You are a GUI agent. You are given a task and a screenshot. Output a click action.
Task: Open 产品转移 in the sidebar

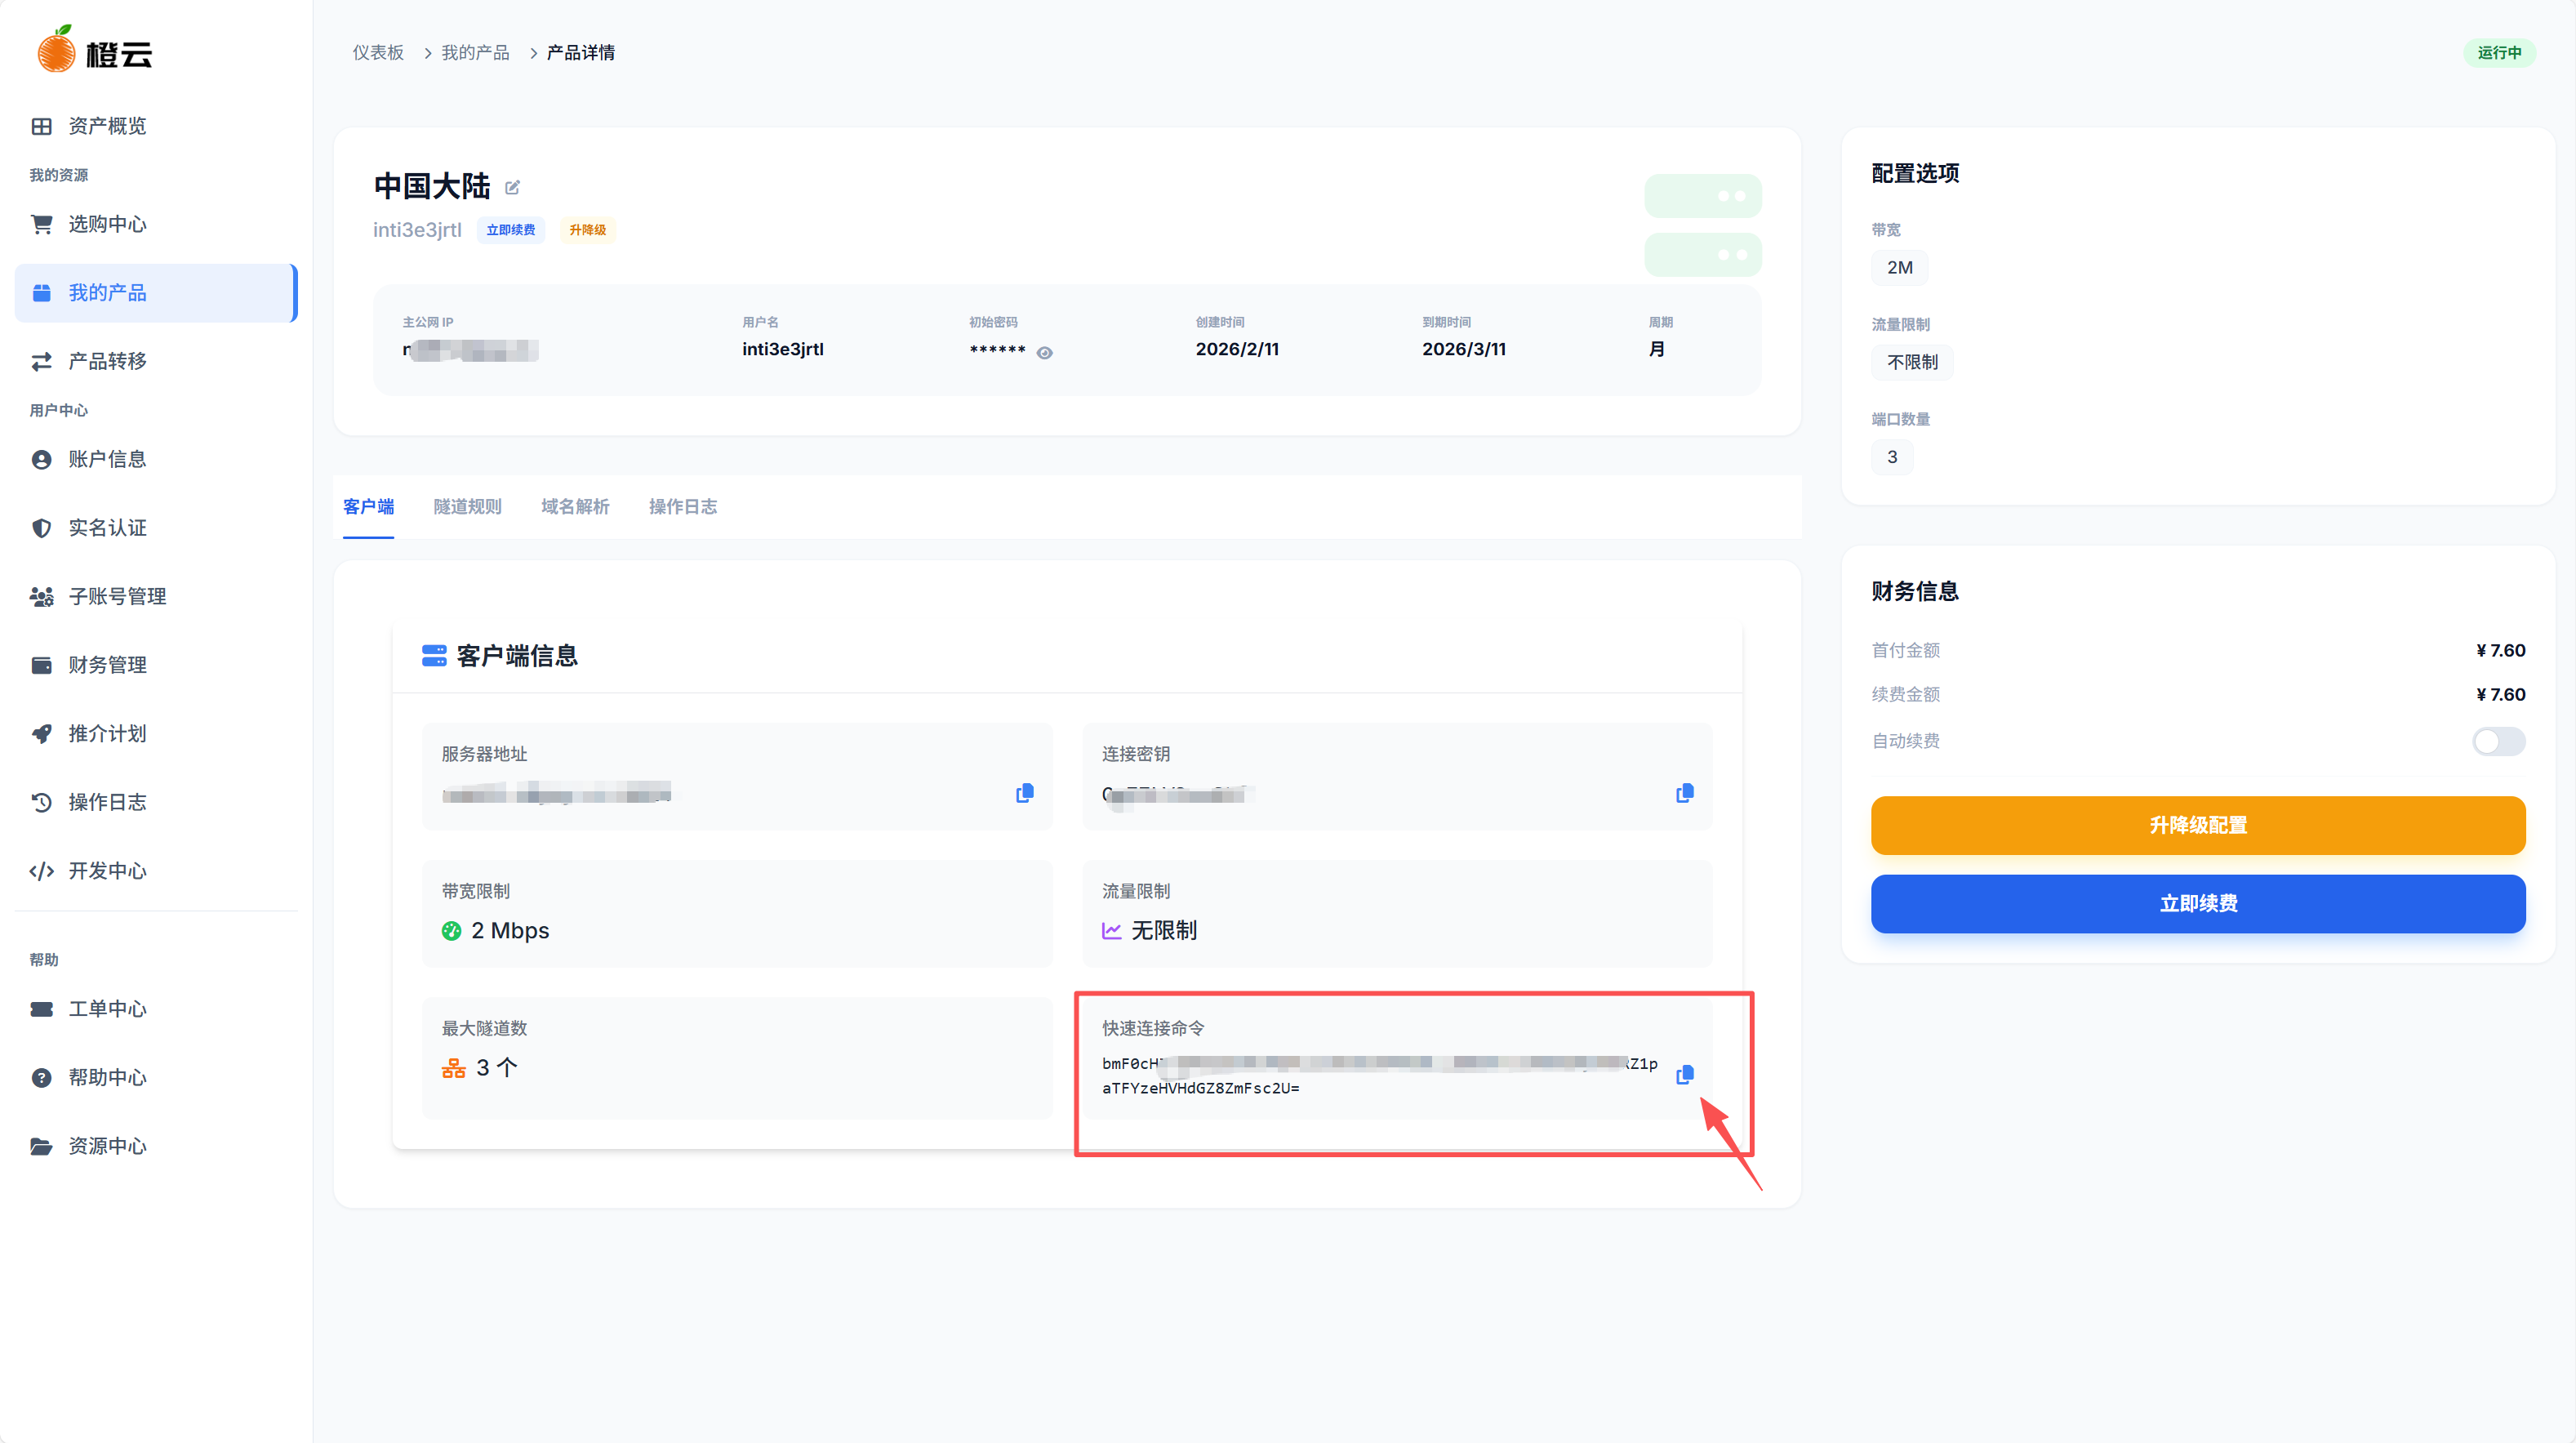point(106,361)
